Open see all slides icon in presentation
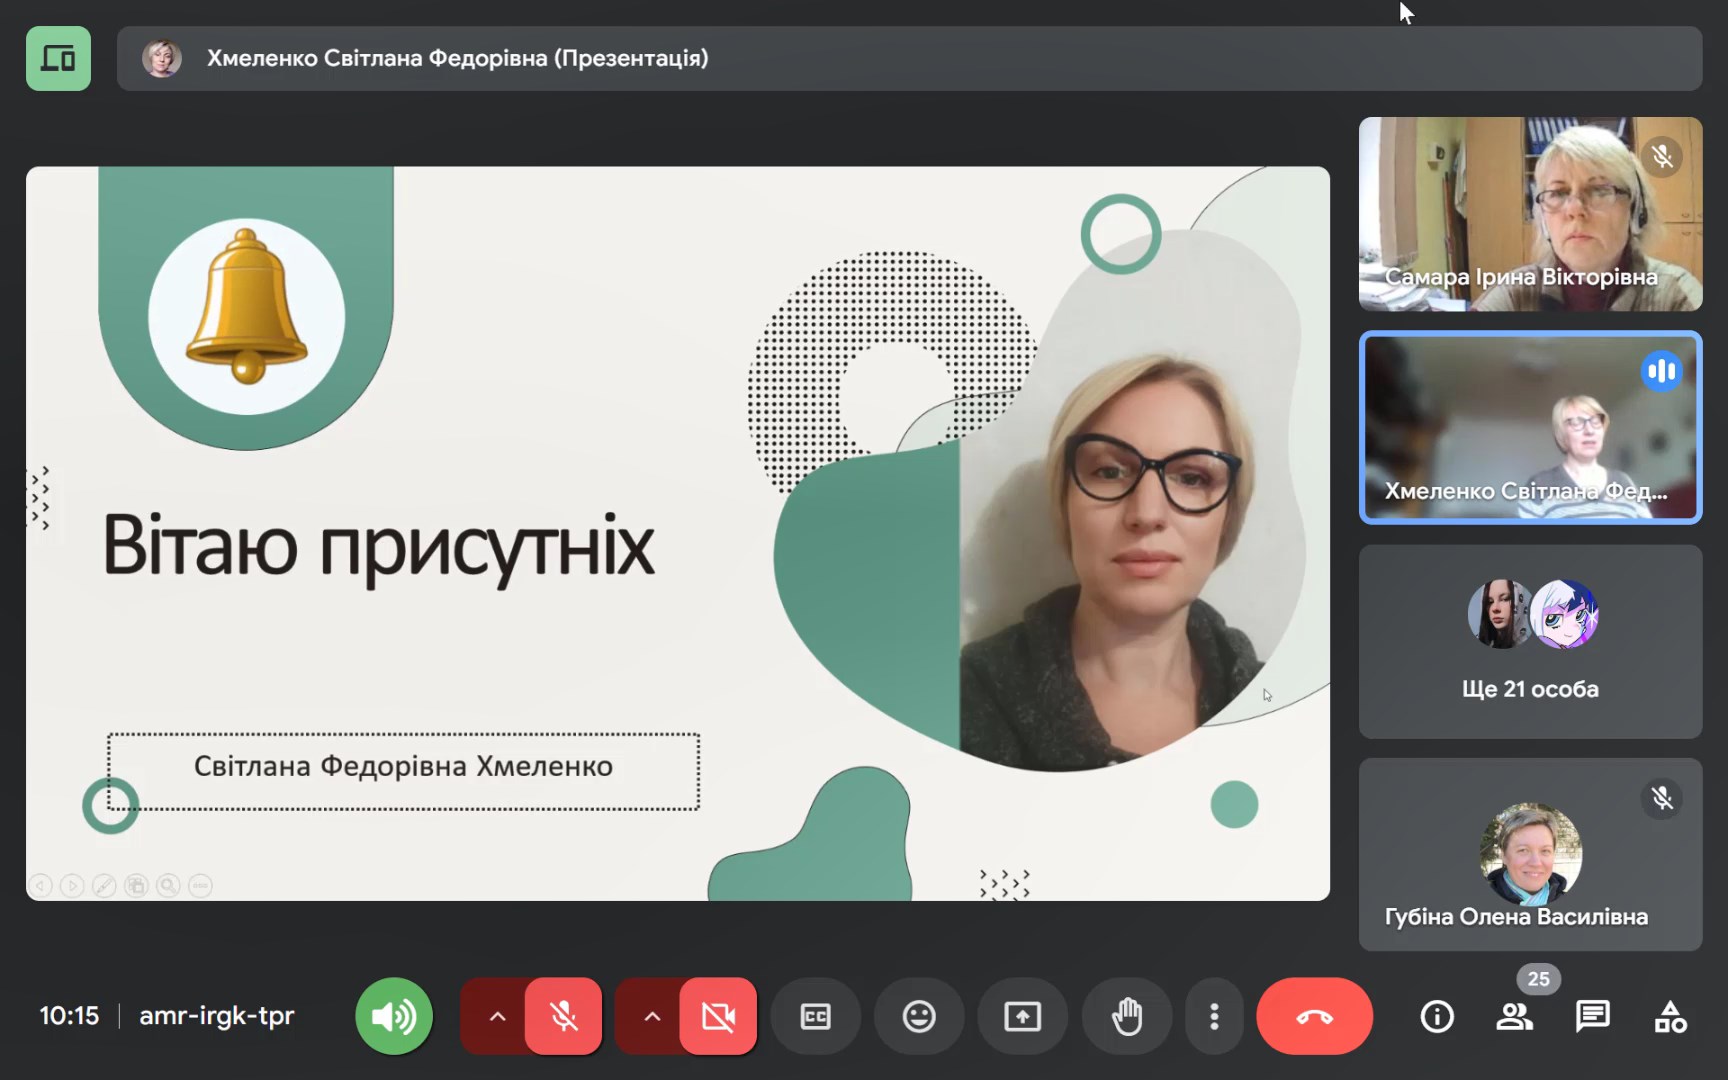1728x1080 pixels. pyautogui.click(x=136, y=885)
